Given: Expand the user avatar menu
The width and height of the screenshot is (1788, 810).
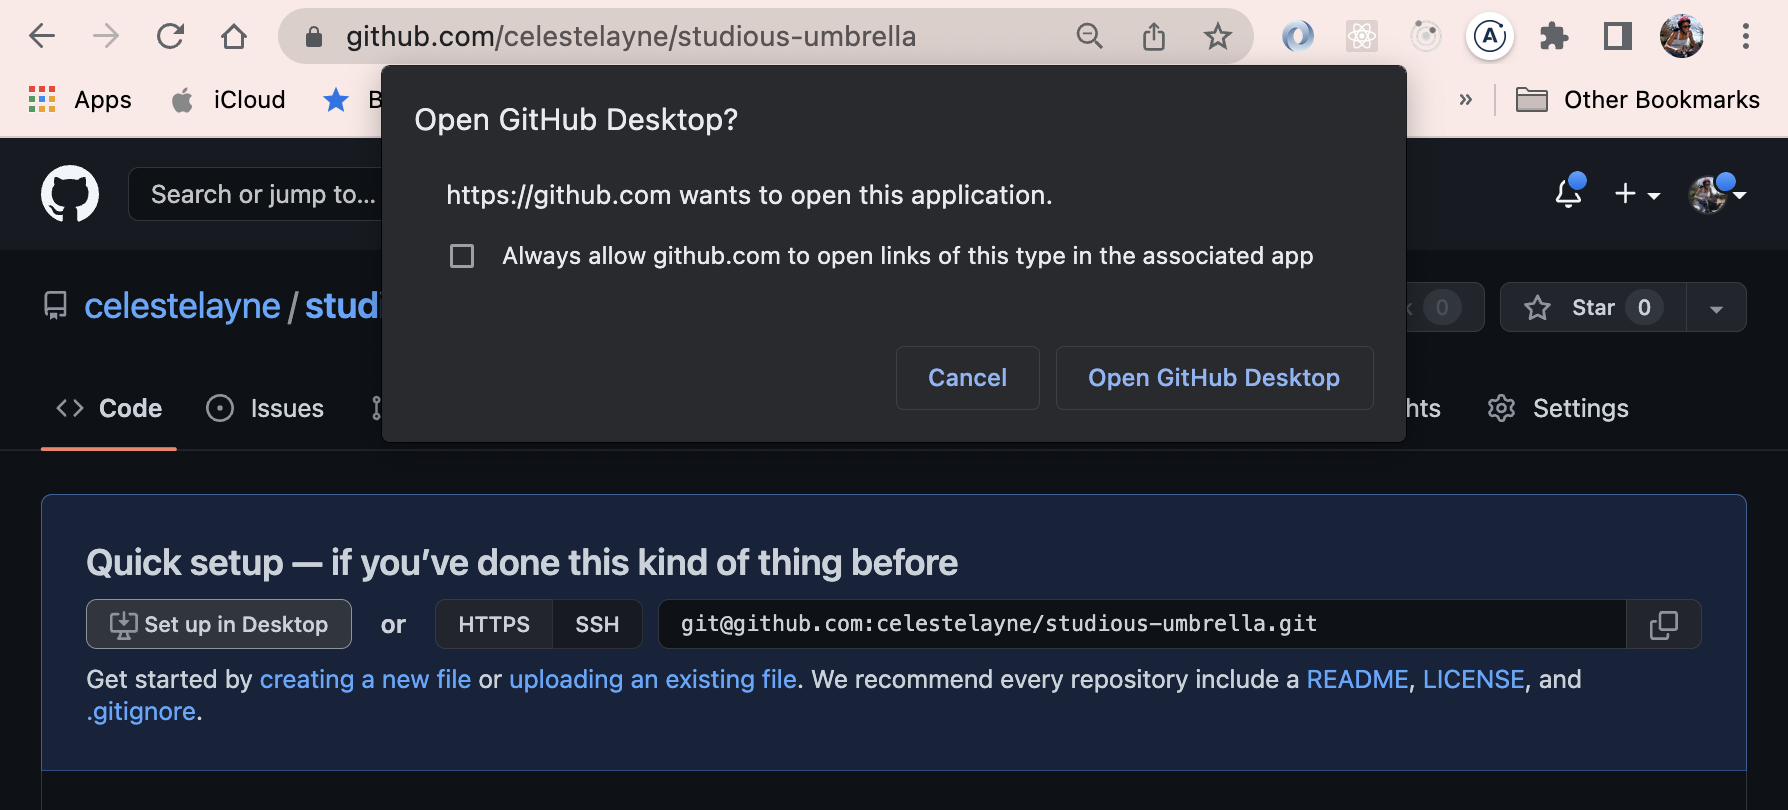Looking at the screenshot, I should 1717,194.
